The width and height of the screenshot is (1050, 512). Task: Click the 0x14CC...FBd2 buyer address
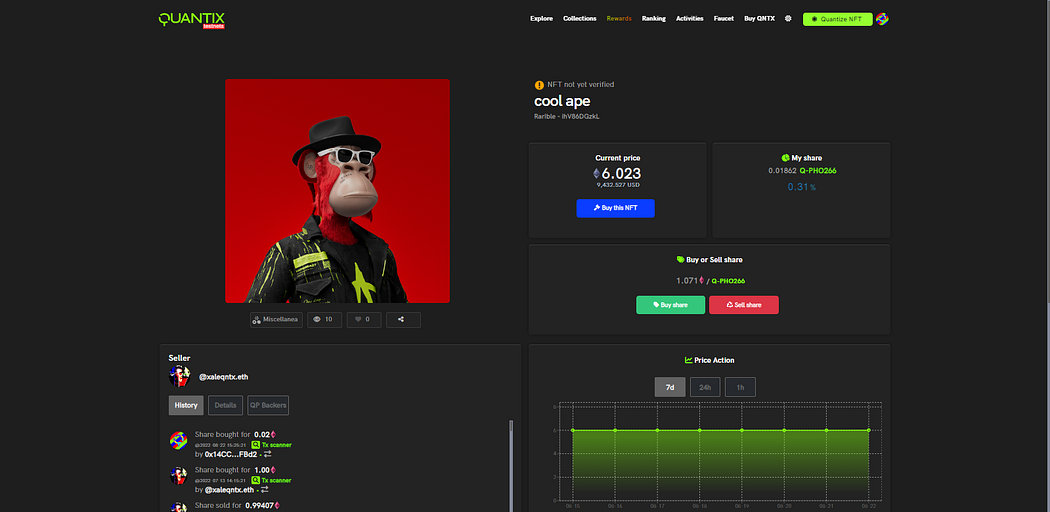[231, 454]
